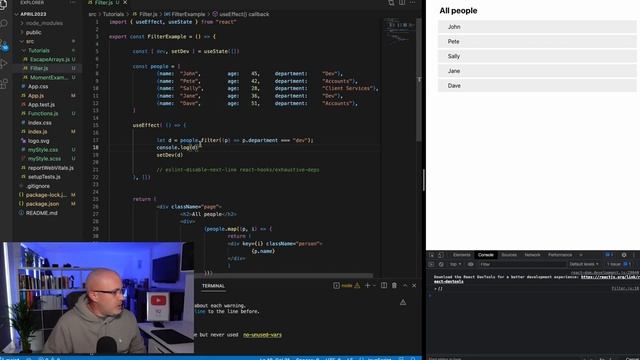Screen dimensions: 640x360
Task: Open setupTests.js file
Action: 44,177
